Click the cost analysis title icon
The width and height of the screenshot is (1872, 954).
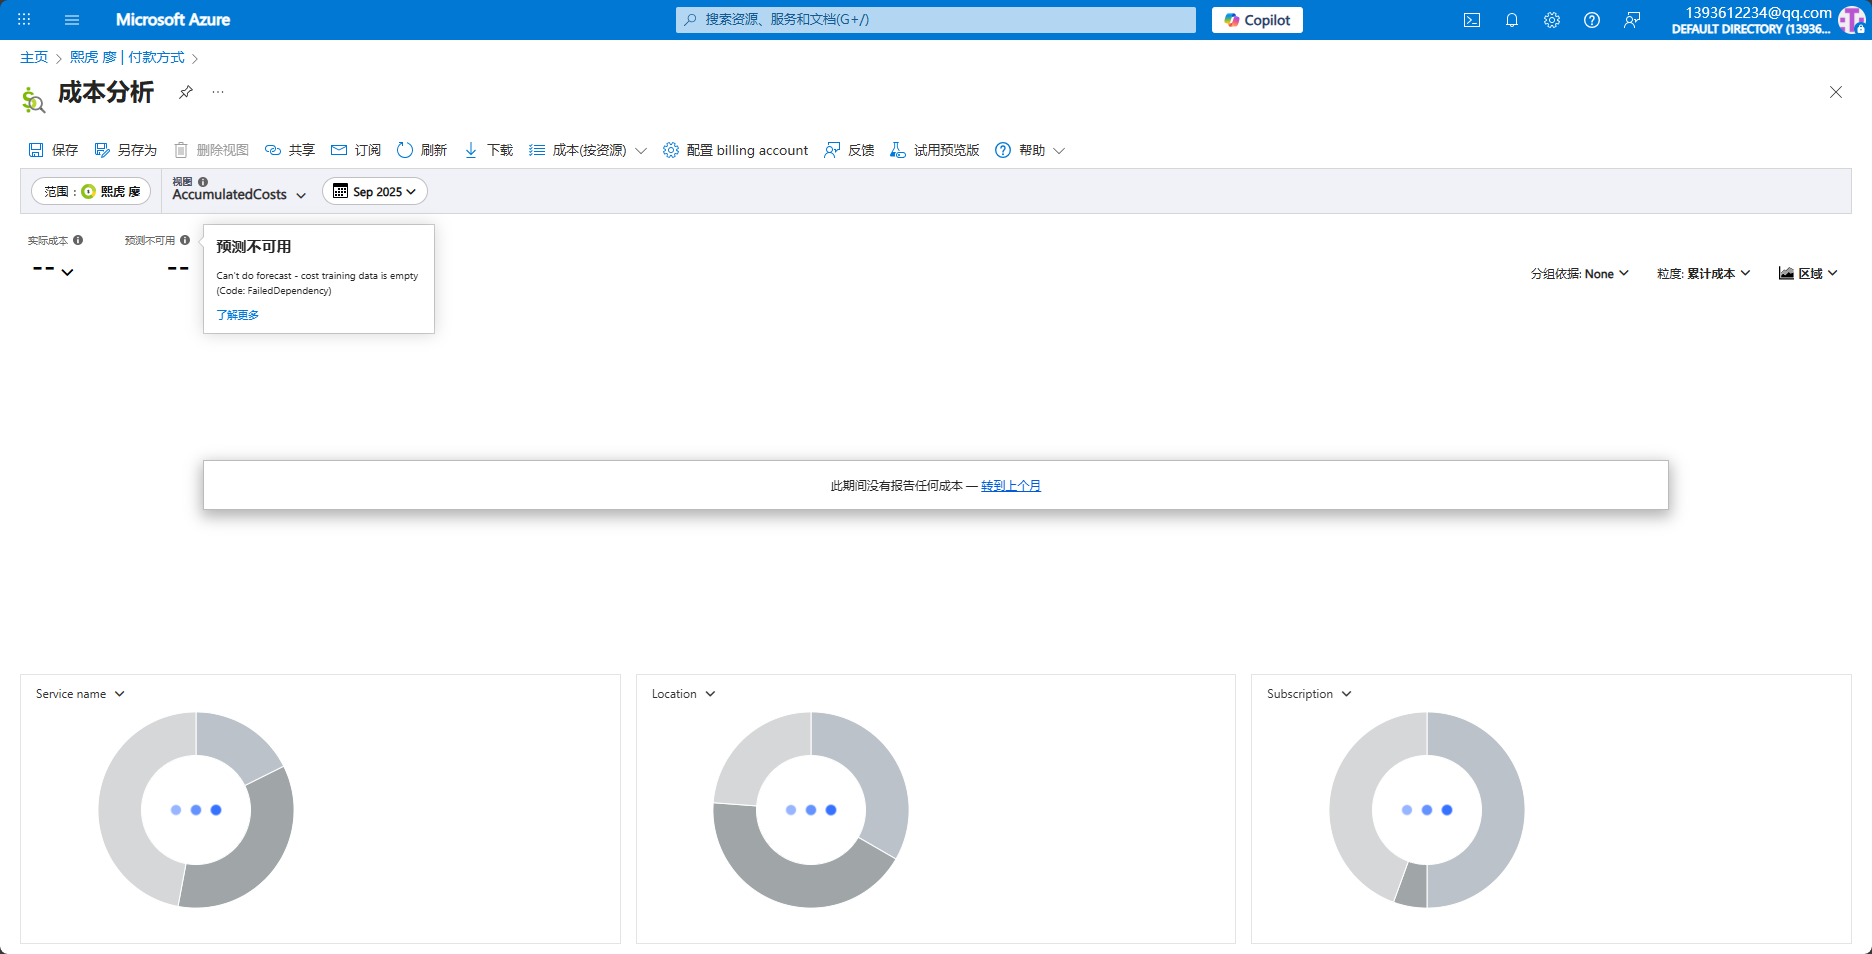pos(33,99)
